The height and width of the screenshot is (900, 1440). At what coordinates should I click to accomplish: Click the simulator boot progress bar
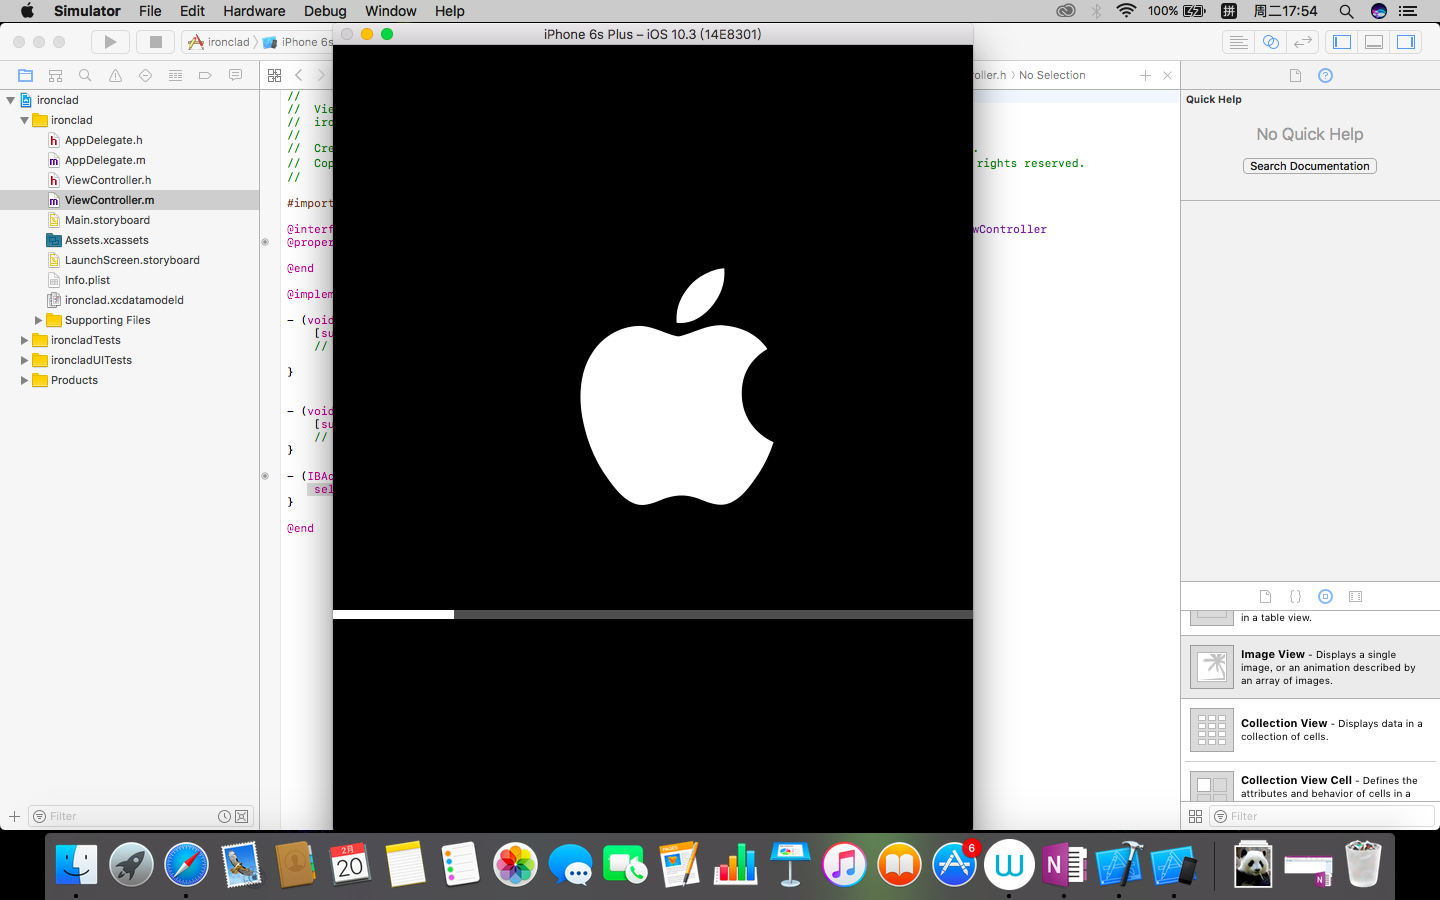point(652,614)
